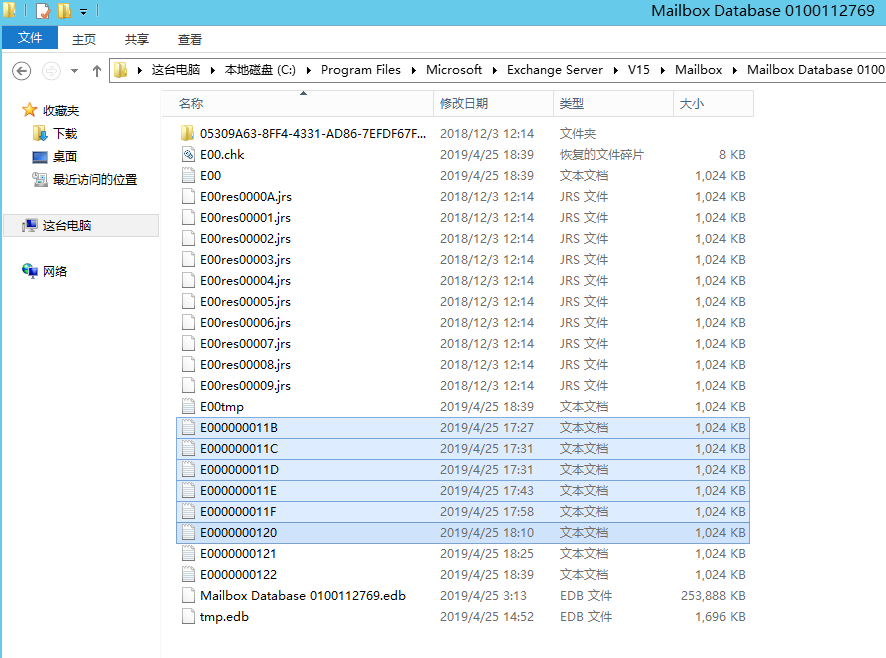886x658 pixels.
Task: Go forward using the forward arrow button
Action: tap(51, 71)
